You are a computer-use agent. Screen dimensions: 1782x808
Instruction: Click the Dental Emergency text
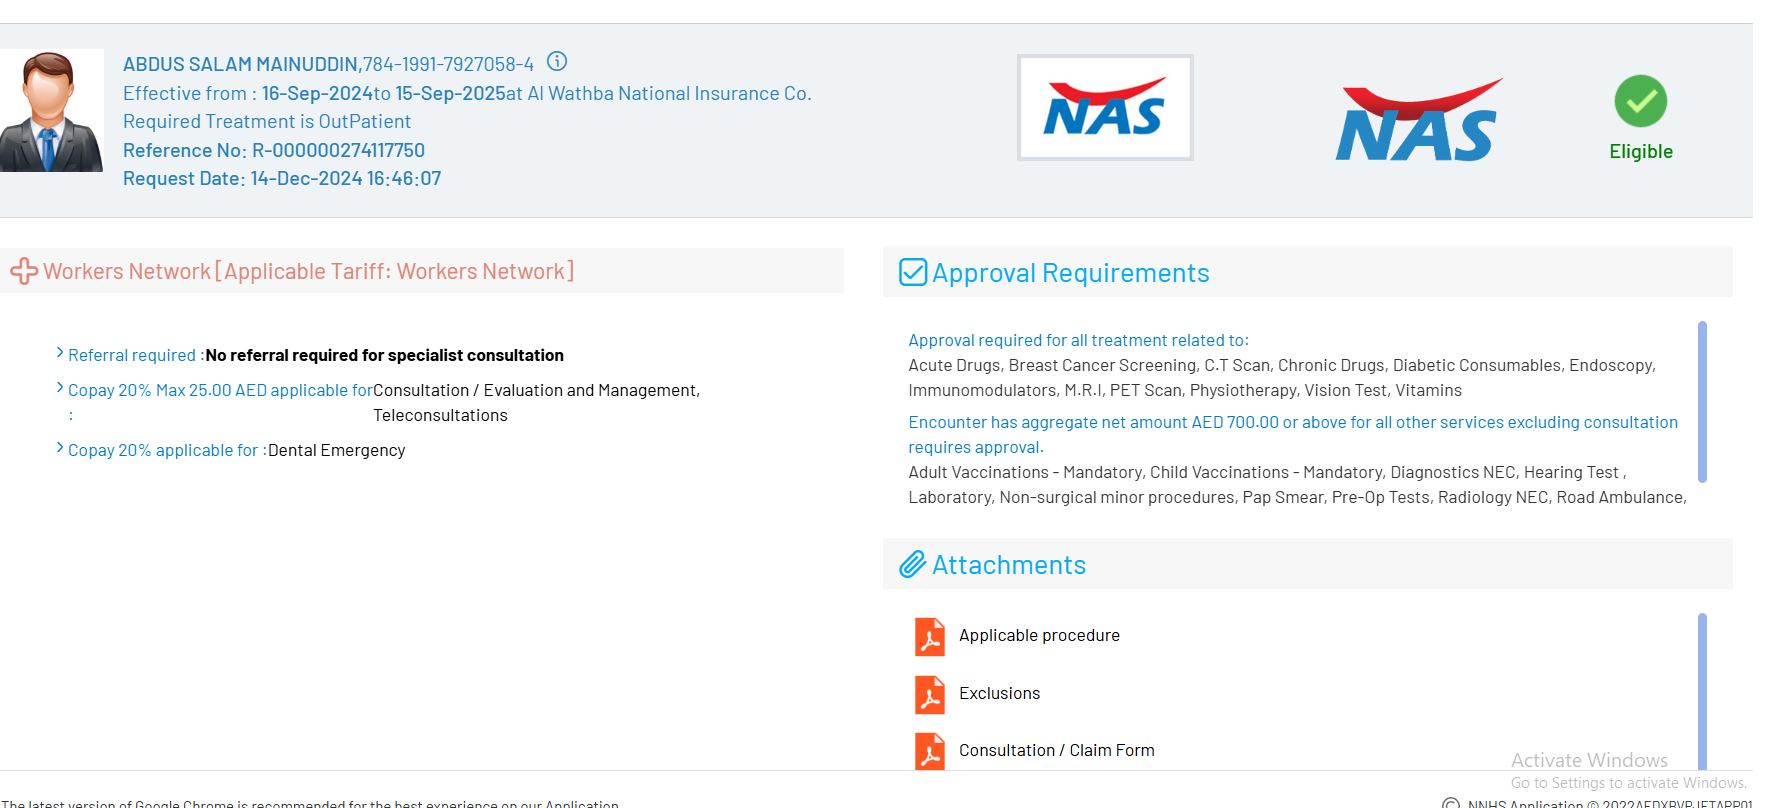tap(336, 450)
